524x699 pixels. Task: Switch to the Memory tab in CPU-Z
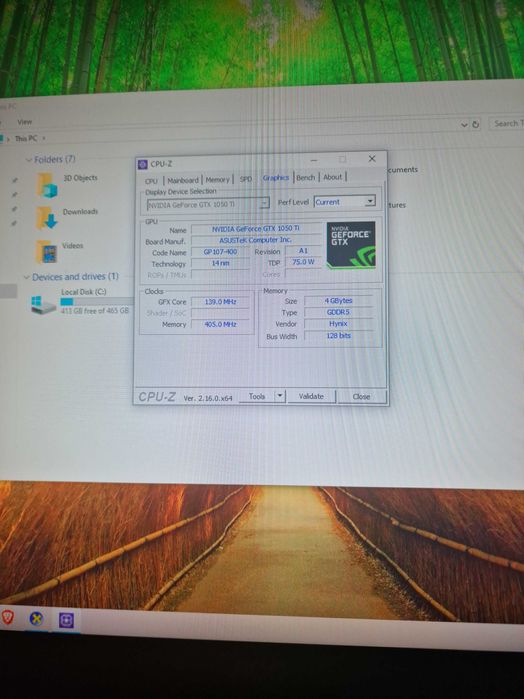tap(217, 179)
